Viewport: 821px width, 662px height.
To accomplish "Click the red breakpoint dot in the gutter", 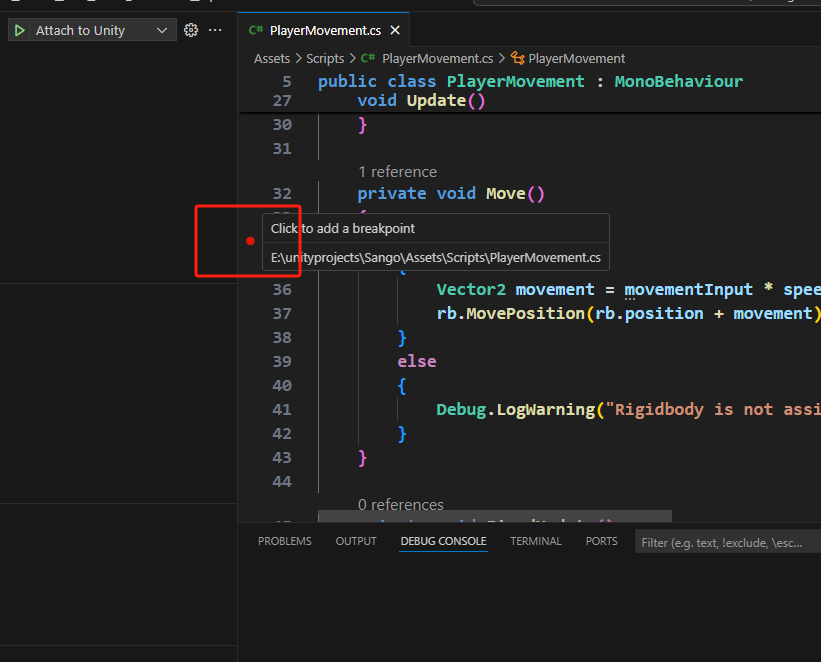I will pyautogui.click(x=250, y=241).
